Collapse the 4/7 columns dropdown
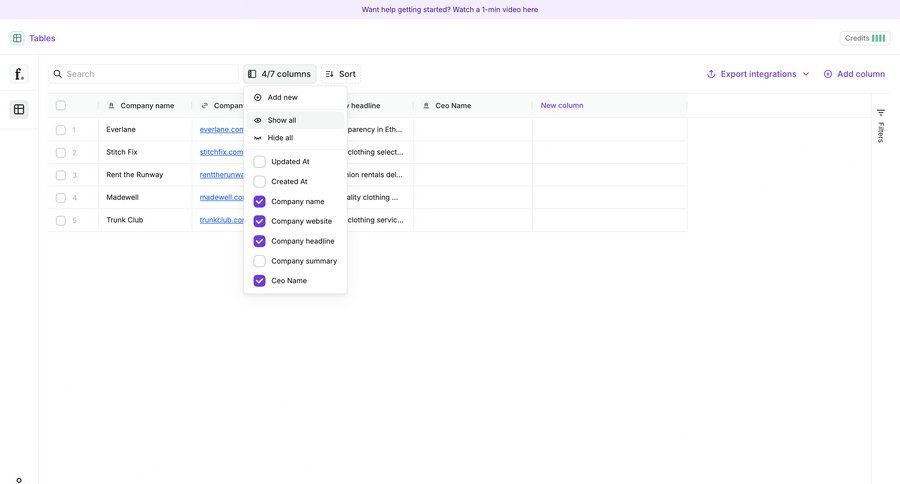This screenshot has height=484, width=900. [x=280, y=73]
